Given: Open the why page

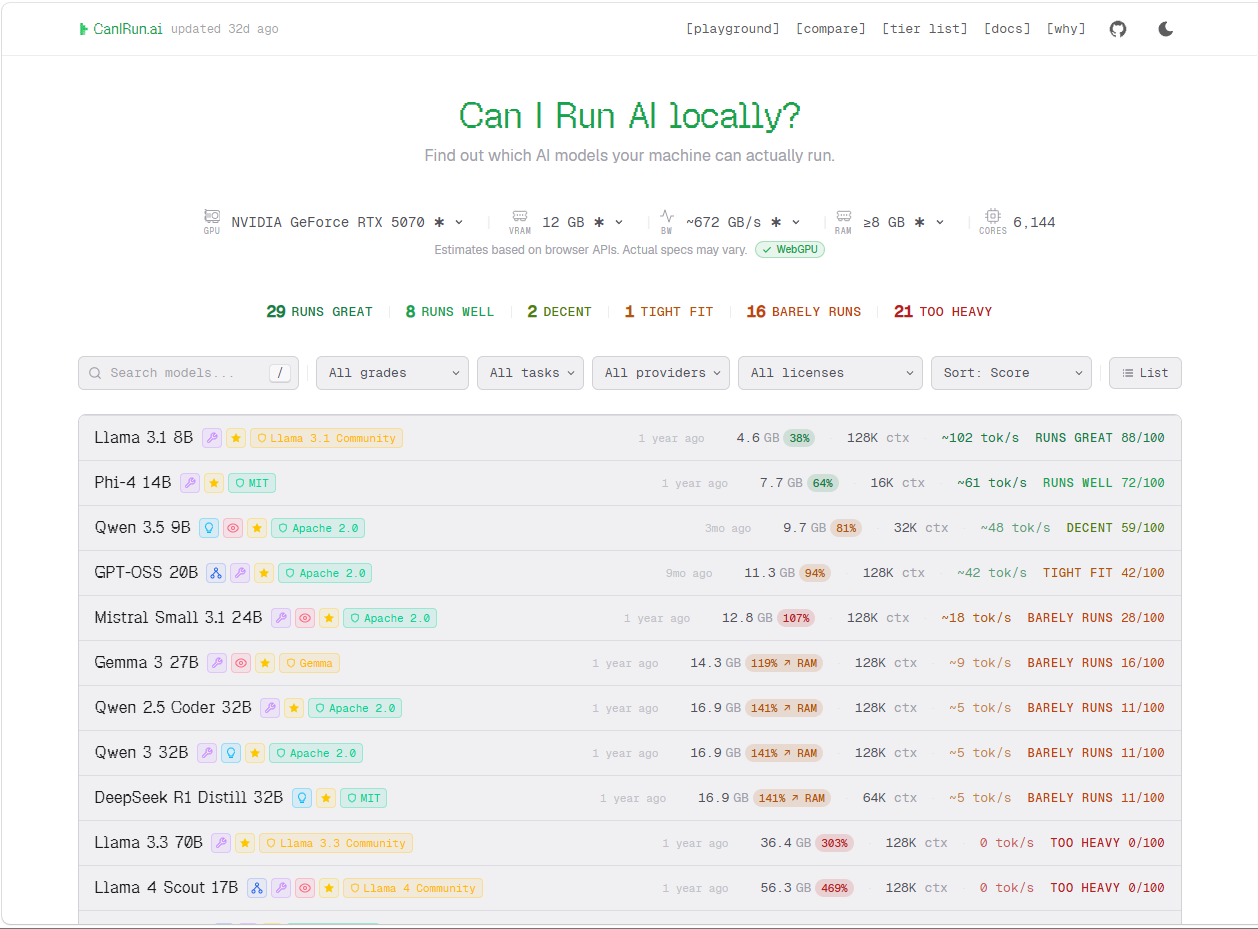Looking at the screenshot, I should pos(1066,29).
